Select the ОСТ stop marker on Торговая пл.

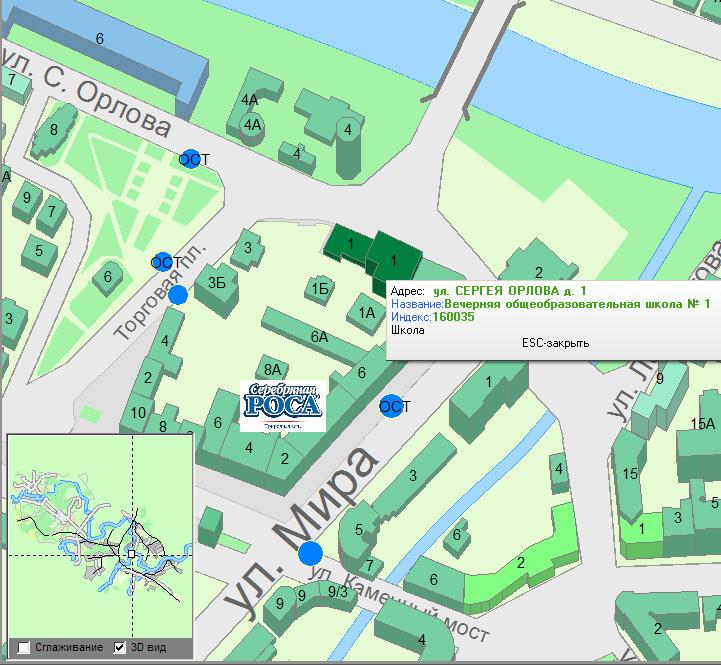(163, 262)
